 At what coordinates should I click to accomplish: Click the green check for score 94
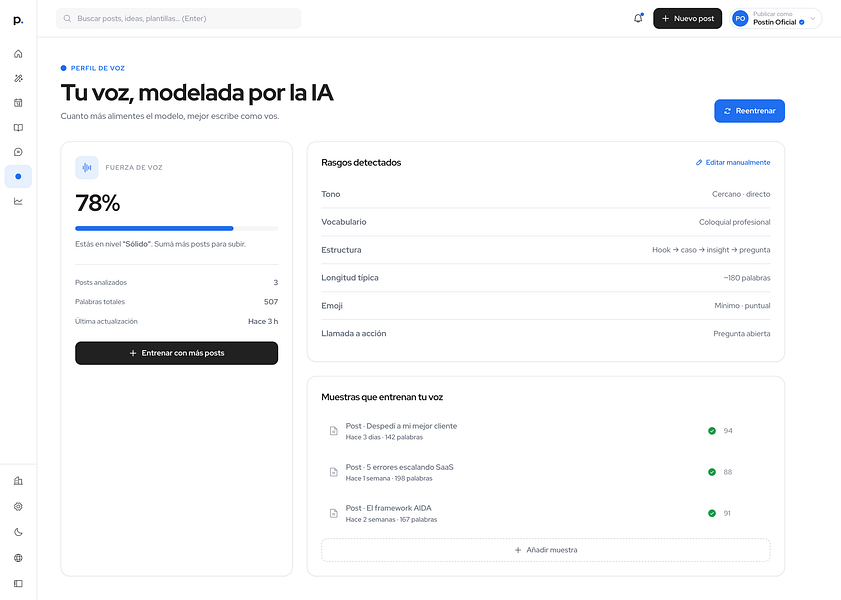point(712,431)
